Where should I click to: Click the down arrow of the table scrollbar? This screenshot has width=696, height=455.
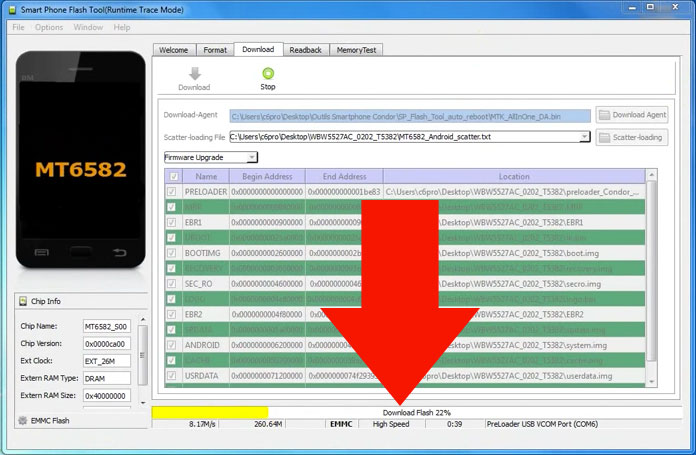tap(651, 382)
